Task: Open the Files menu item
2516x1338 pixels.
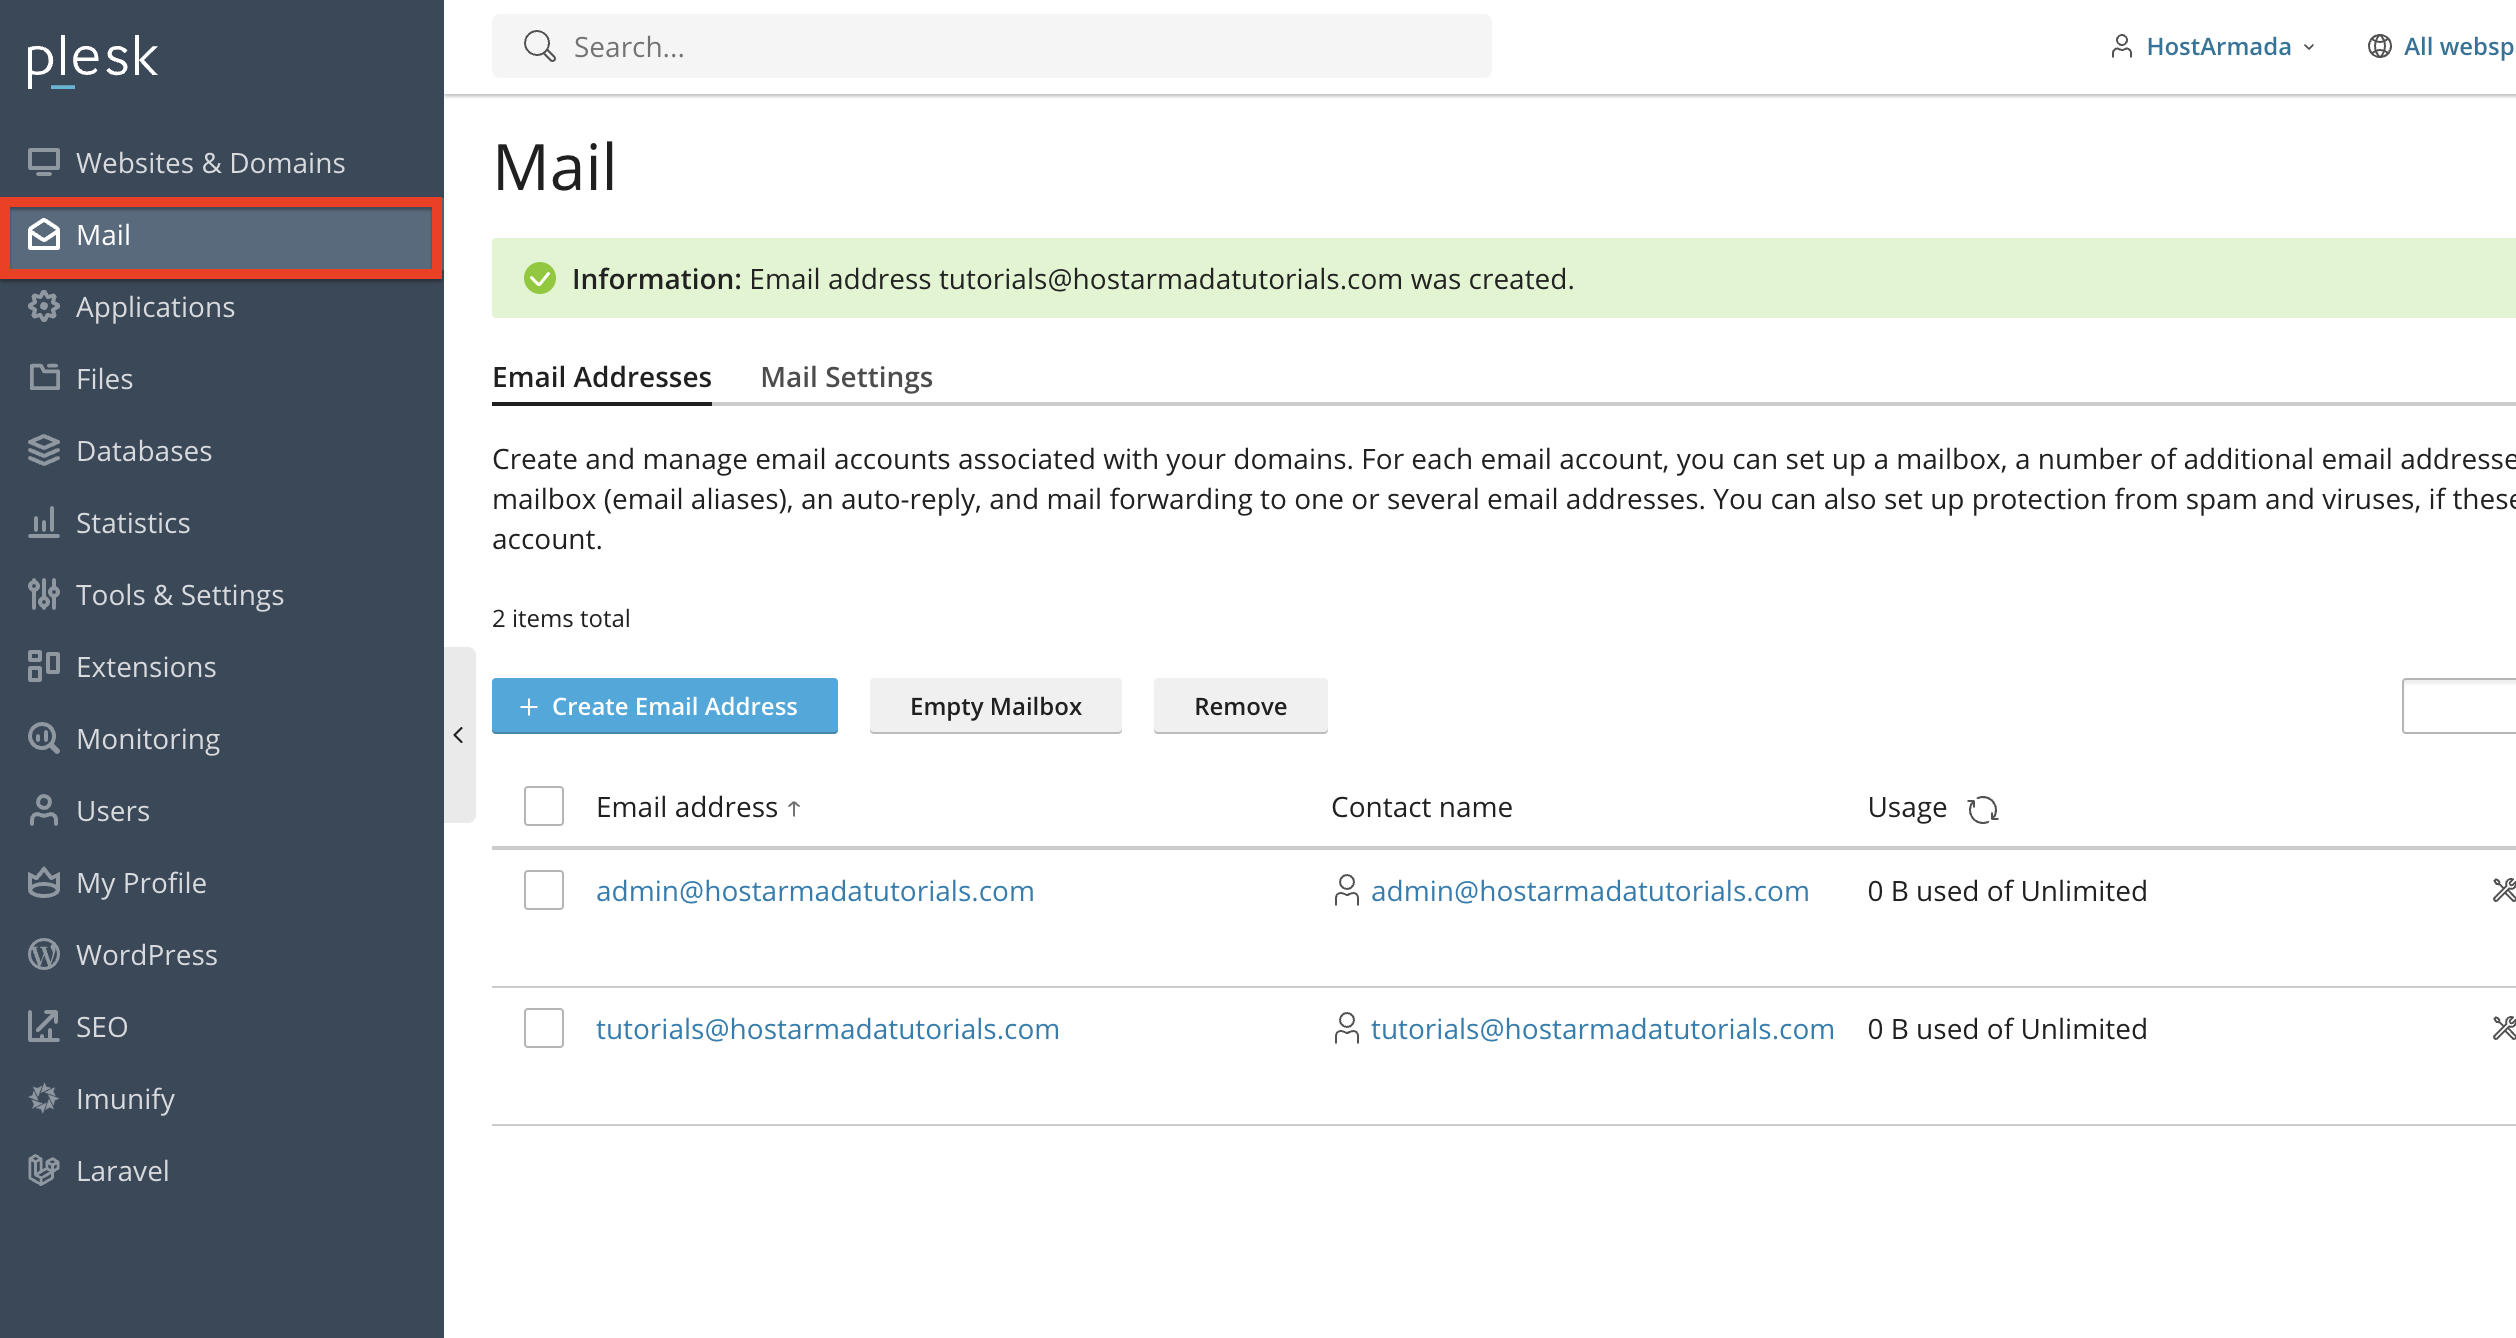Action: click(222, 378)
